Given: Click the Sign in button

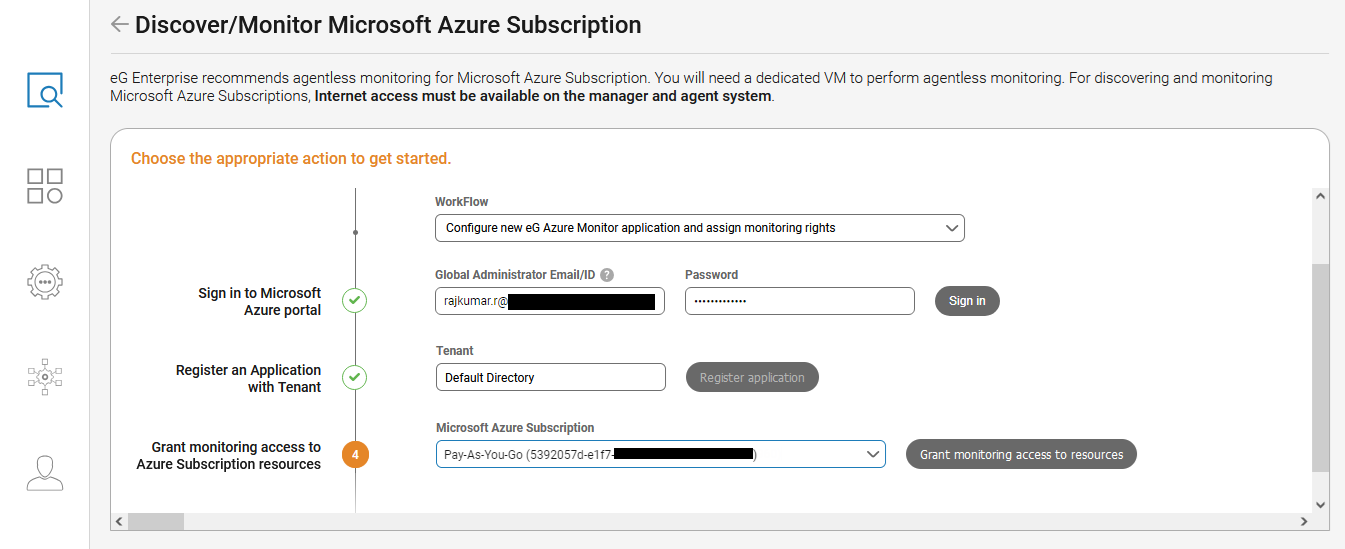Looking at the screenshot, I should pos(967,301).
